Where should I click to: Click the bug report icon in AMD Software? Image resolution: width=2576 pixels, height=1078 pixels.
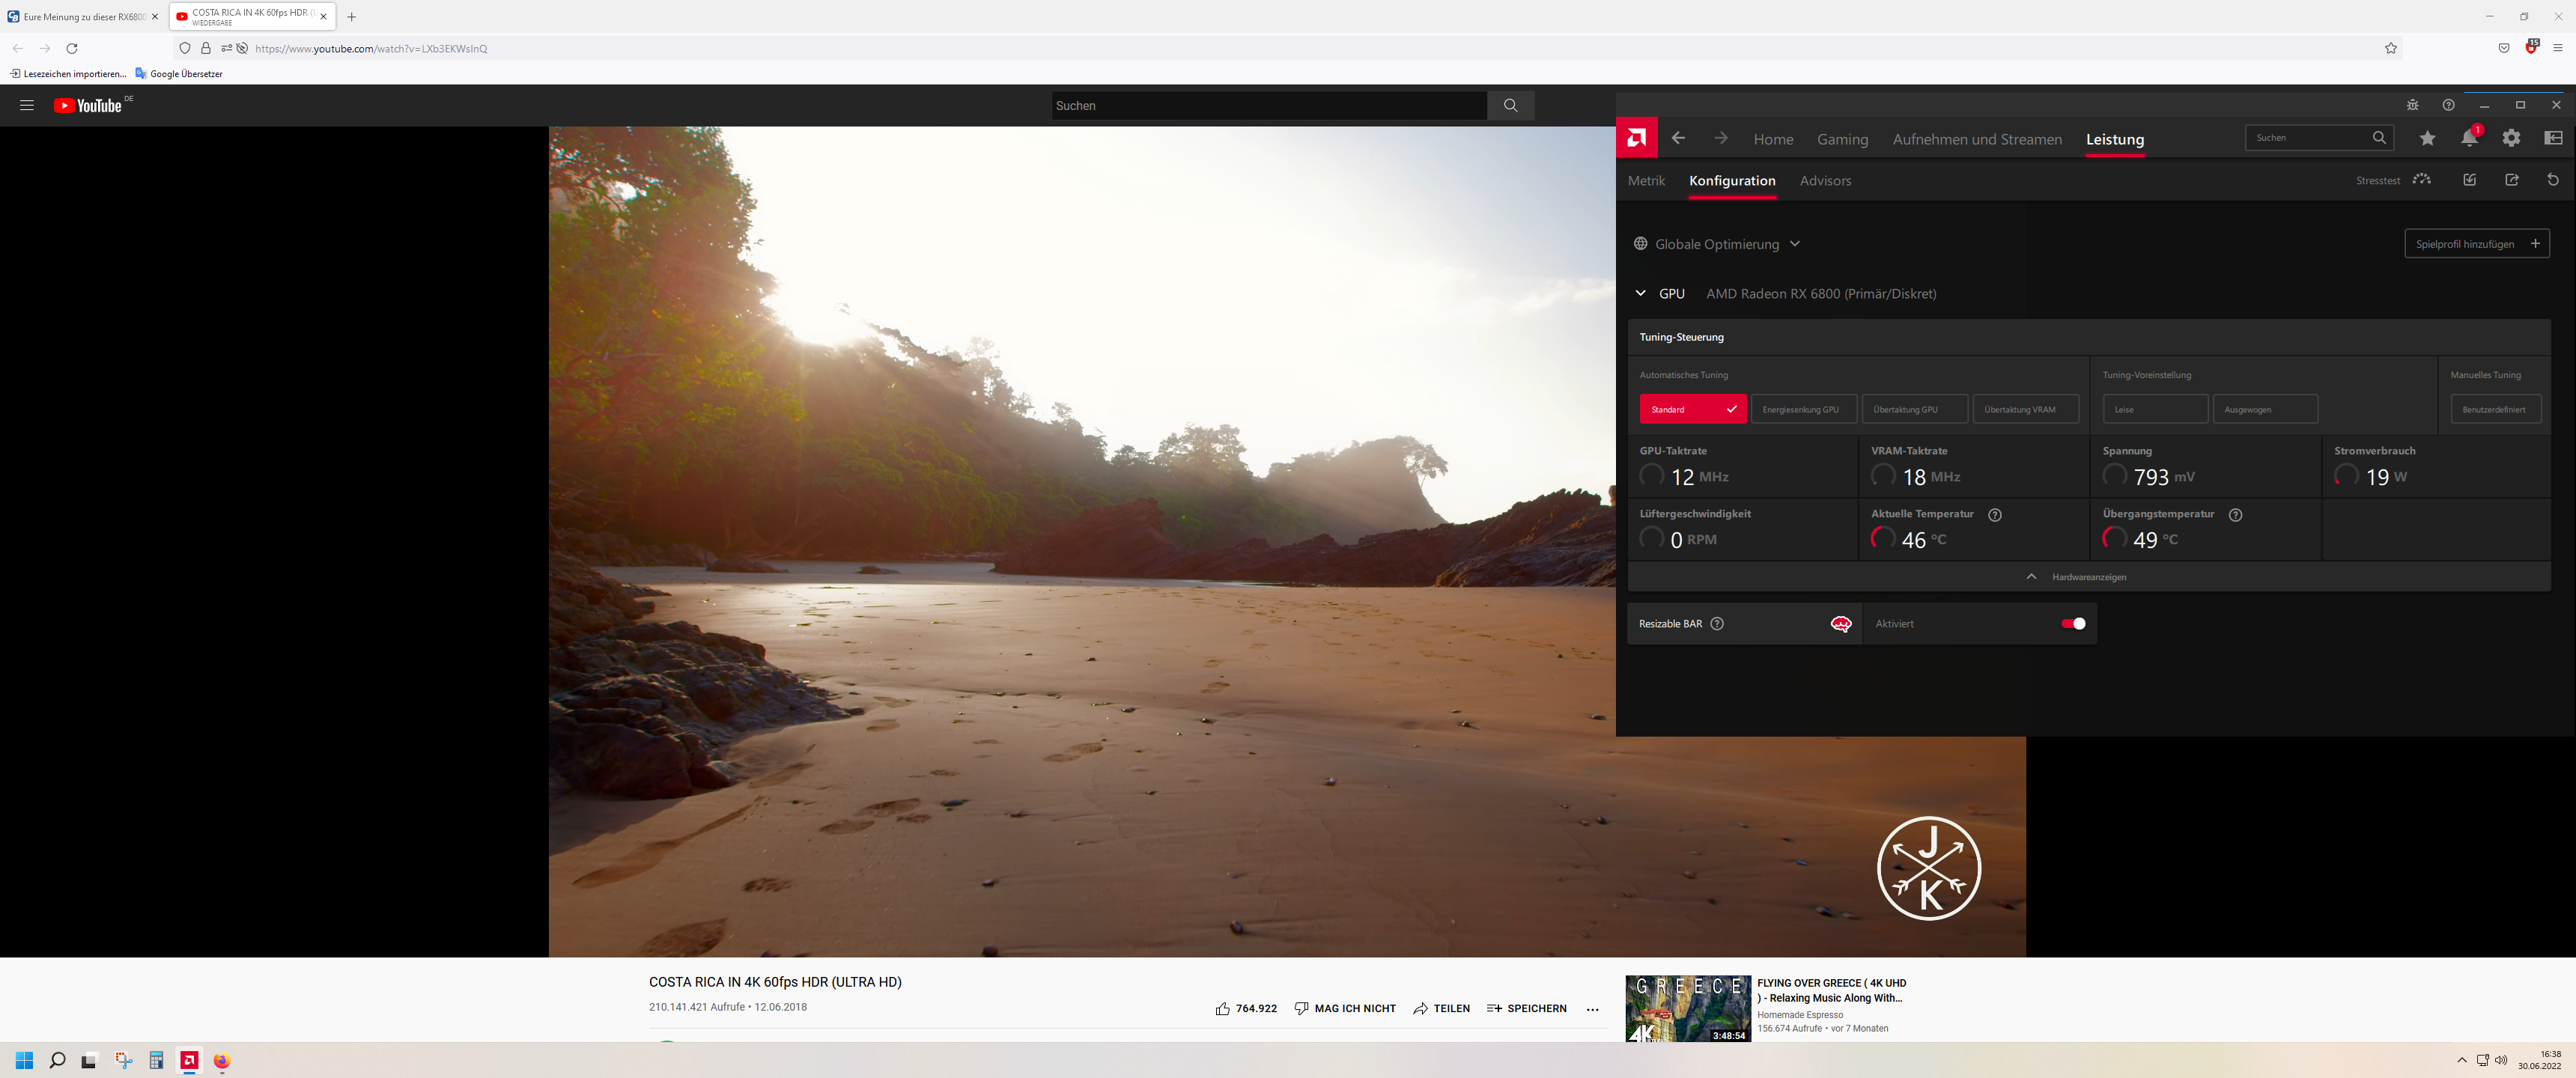pyautogui.click(x=2412, y=104)
